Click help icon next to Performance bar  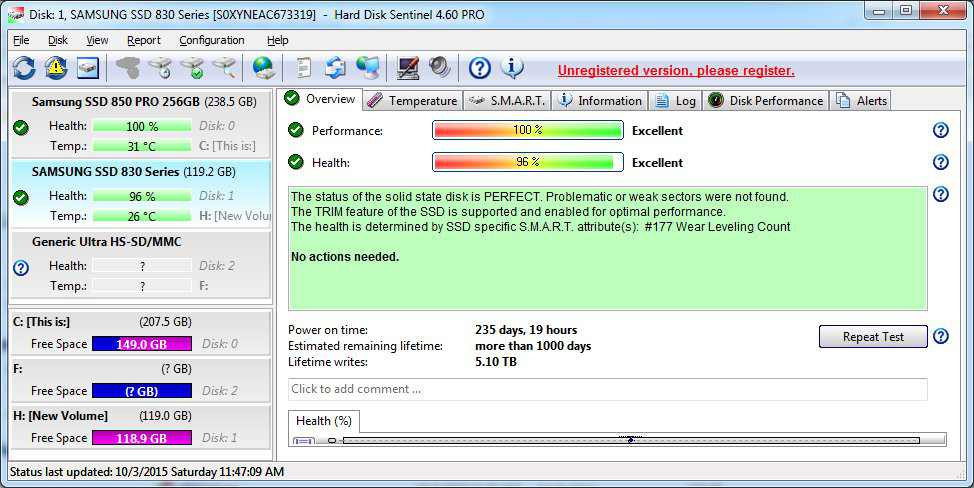[941, 130]
